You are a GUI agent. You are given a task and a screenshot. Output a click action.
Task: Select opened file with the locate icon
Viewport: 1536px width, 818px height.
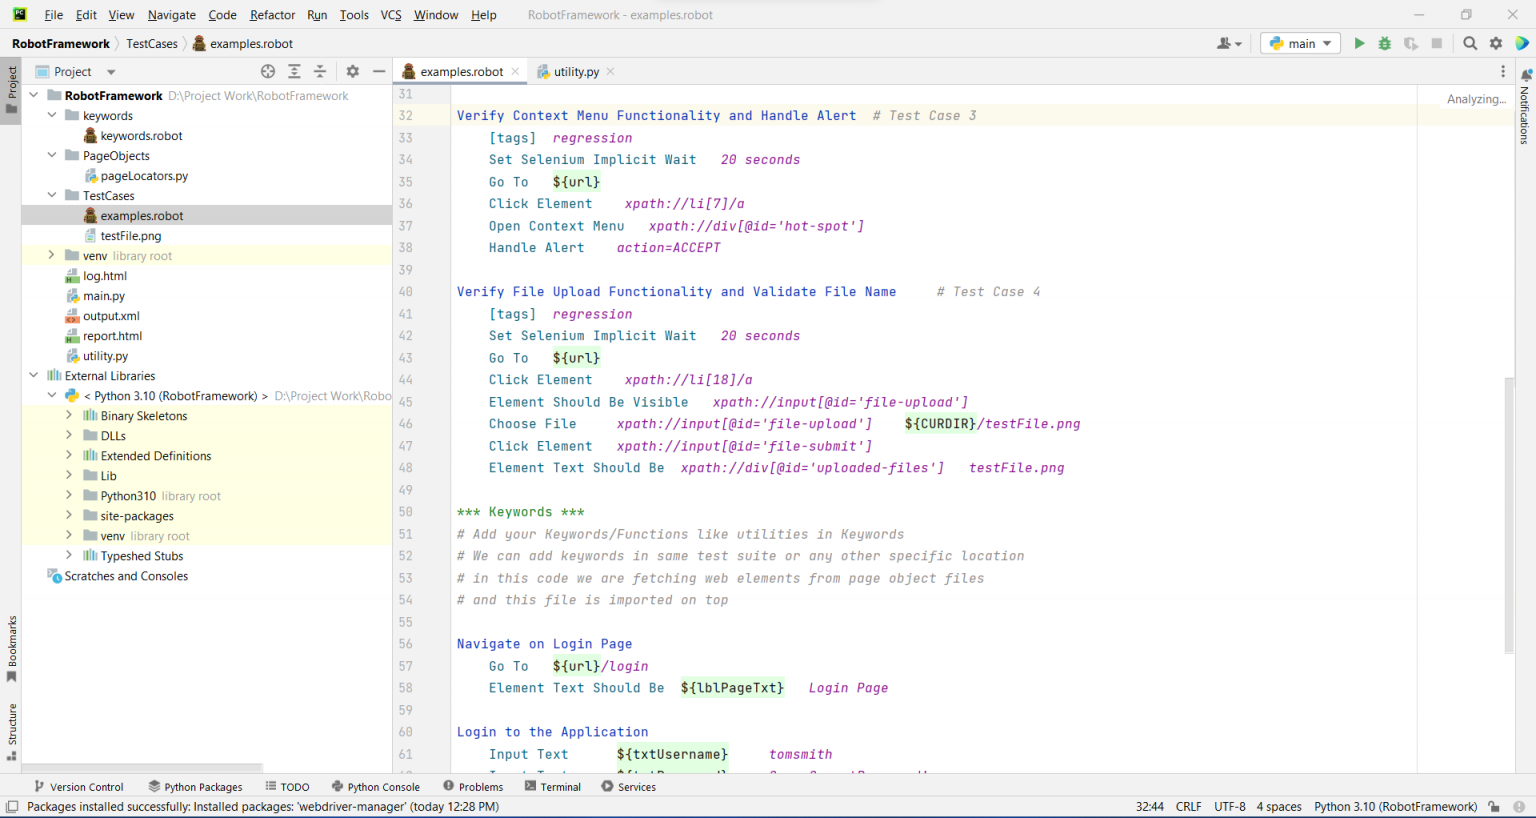(x=267, y=71)
